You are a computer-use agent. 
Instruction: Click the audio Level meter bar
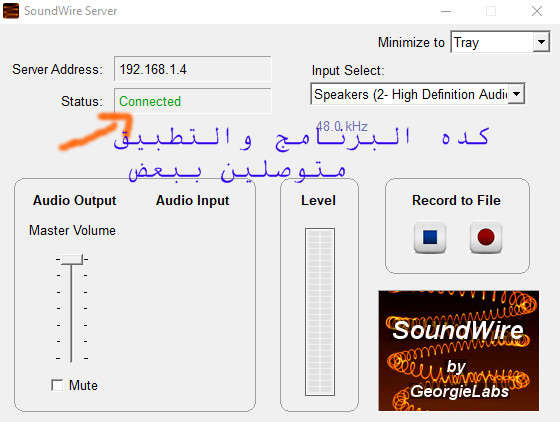tap(320, 312)
